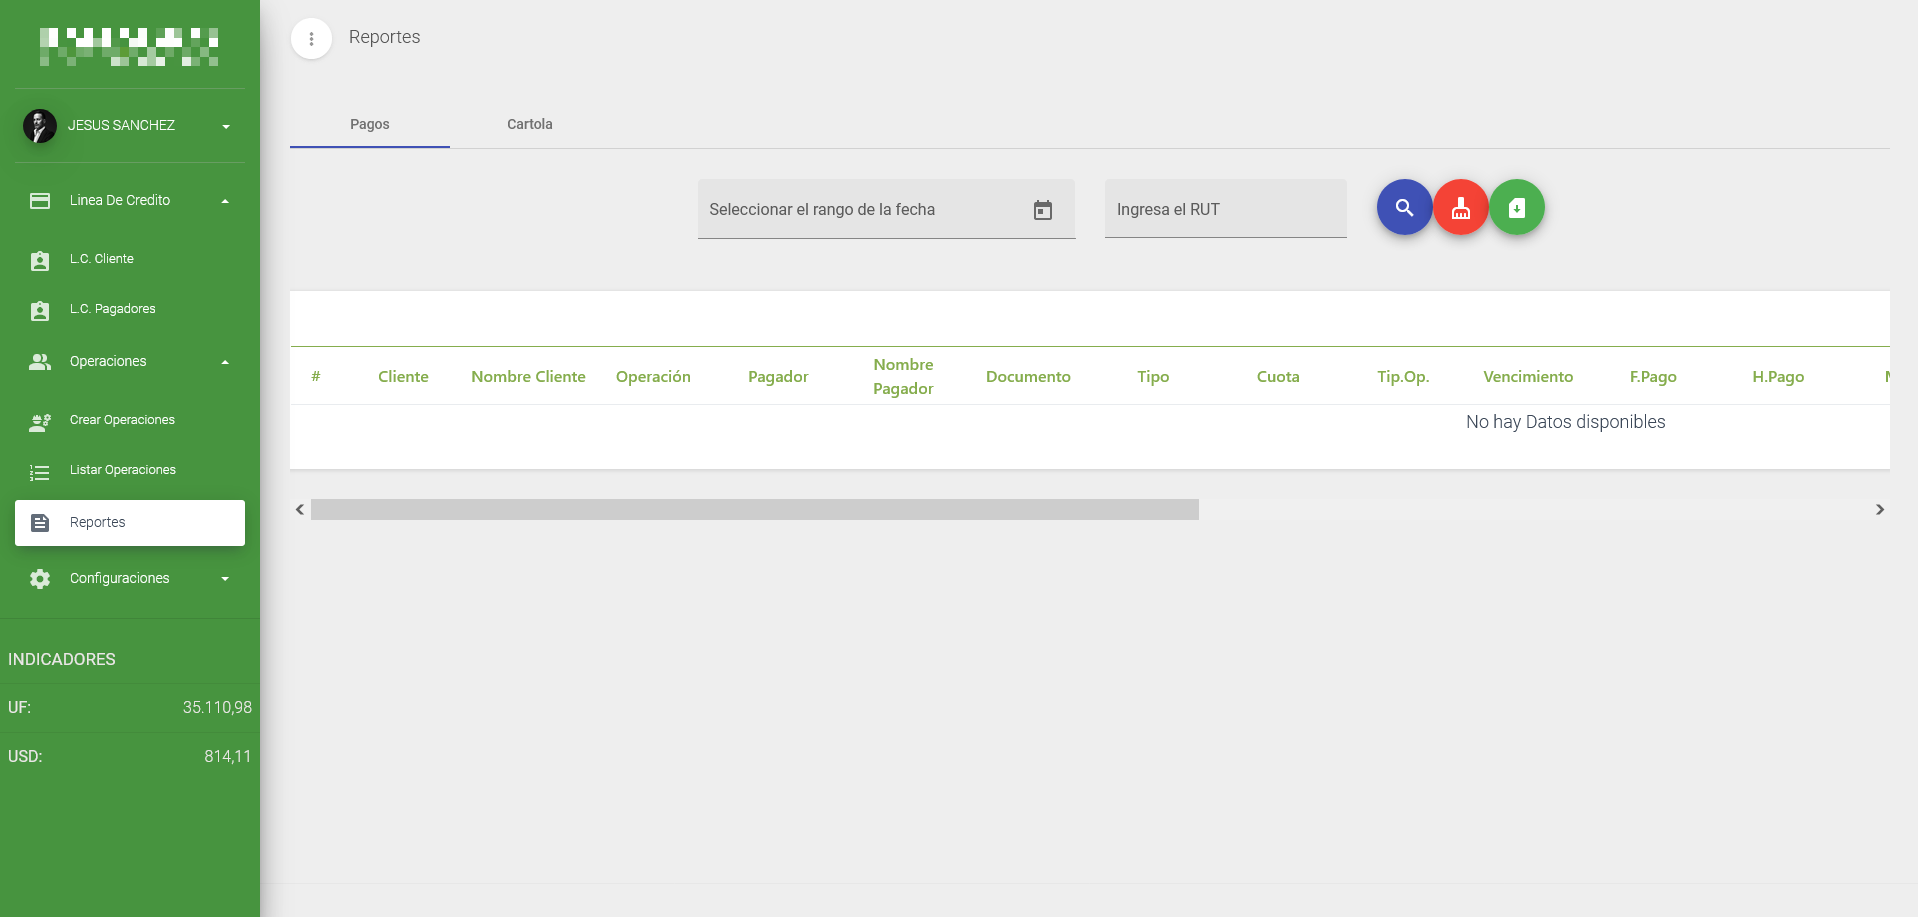Open the three-dot menu beside Reportes
Image resolution: width=1918 pixels, height=917 pixels.
311,39
